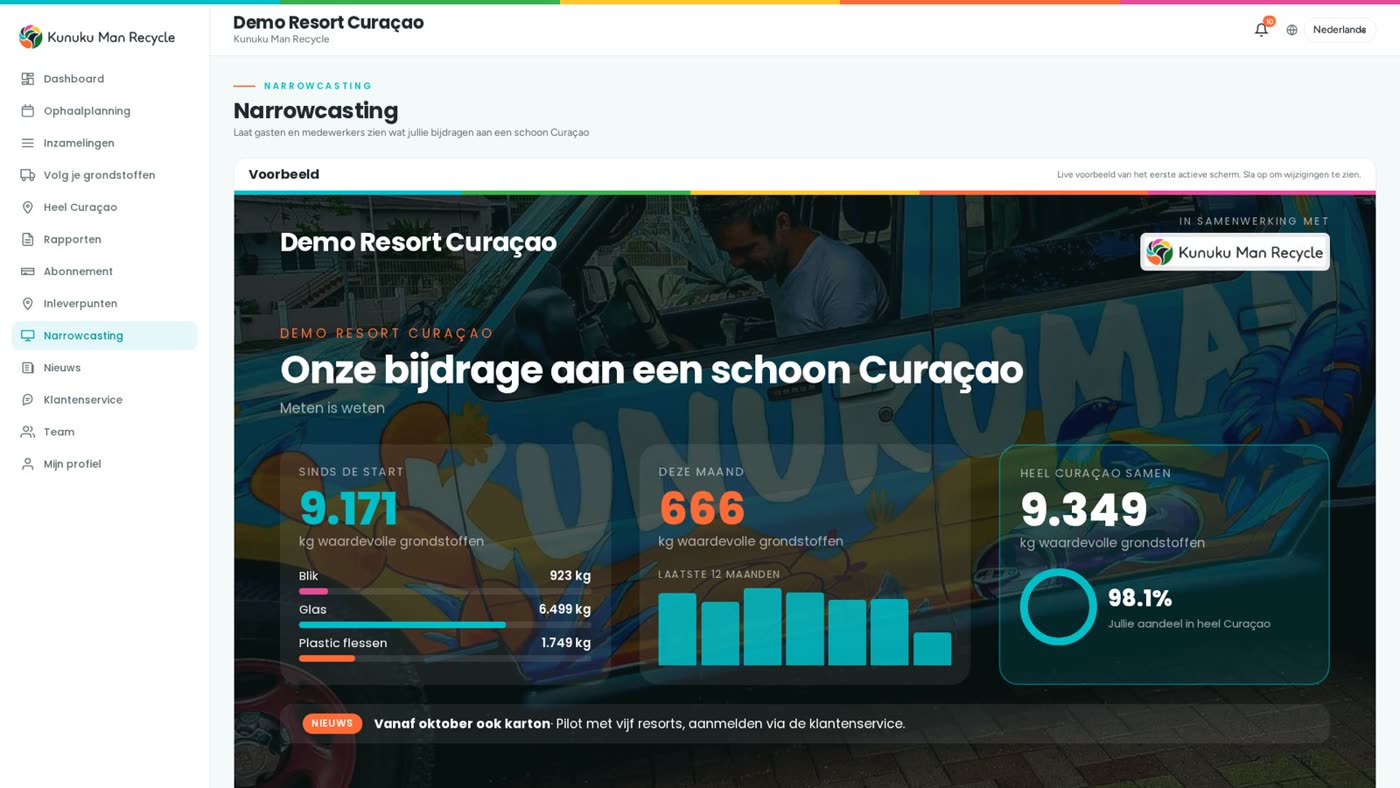Open notifications via the bell icon

coord(1261,29)
